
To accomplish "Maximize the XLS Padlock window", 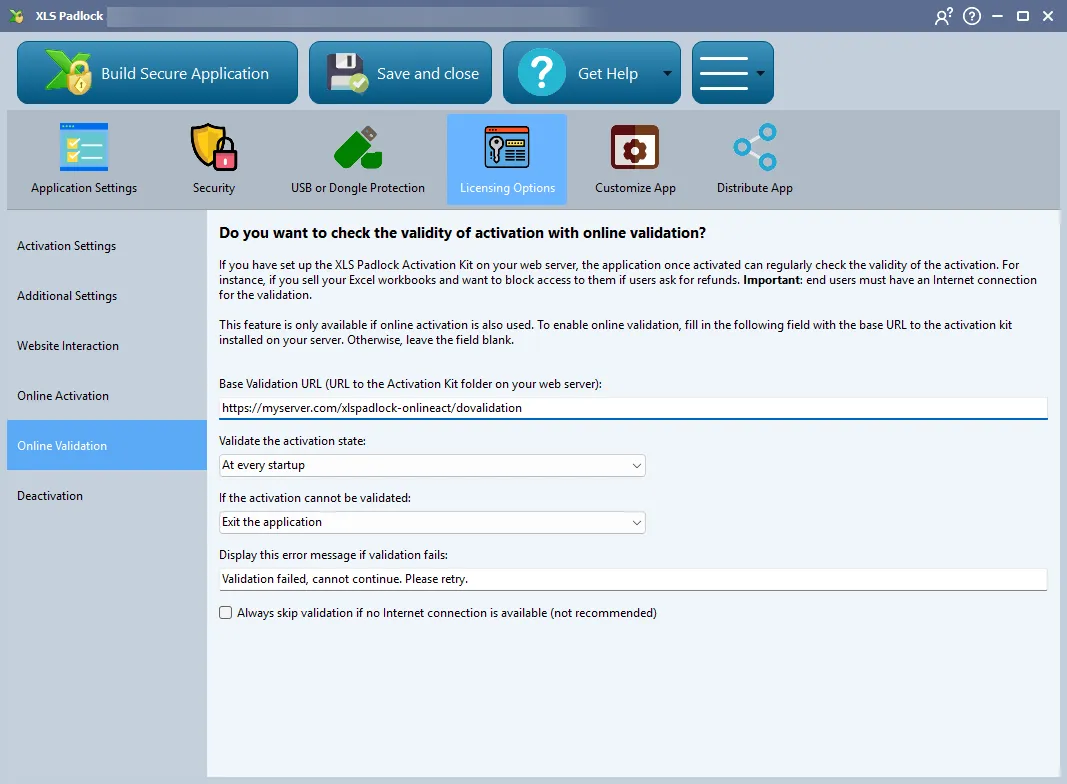I will 1023,16.
